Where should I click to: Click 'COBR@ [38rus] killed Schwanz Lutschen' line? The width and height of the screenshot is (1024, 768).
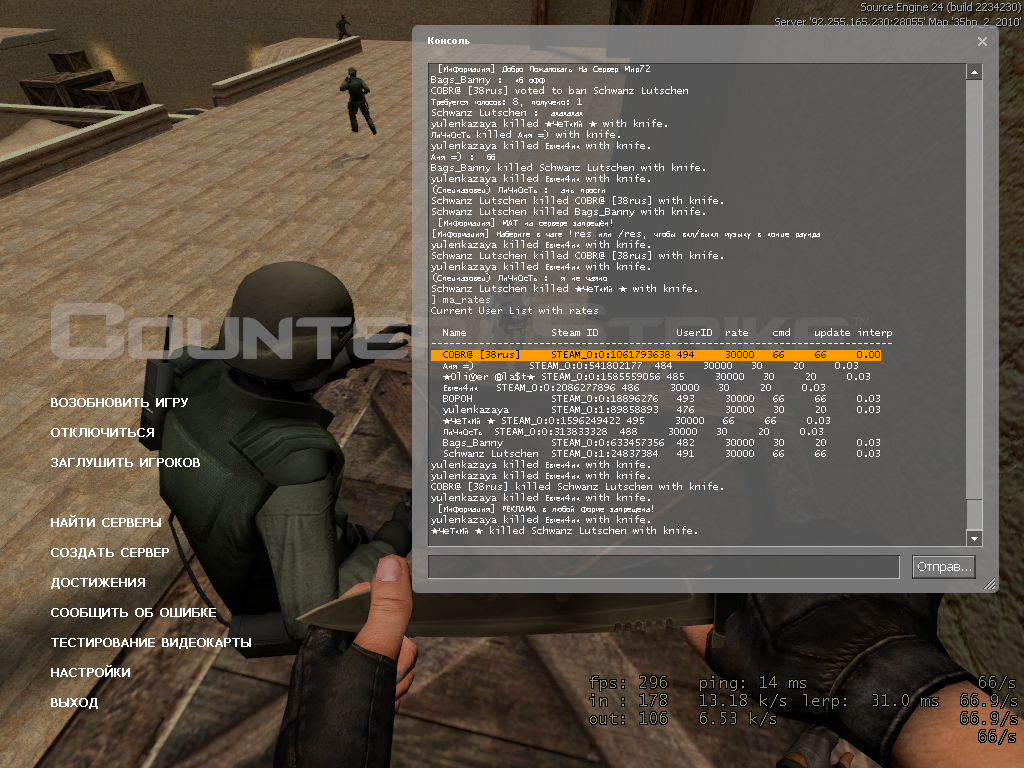click(x=577, y=487)
